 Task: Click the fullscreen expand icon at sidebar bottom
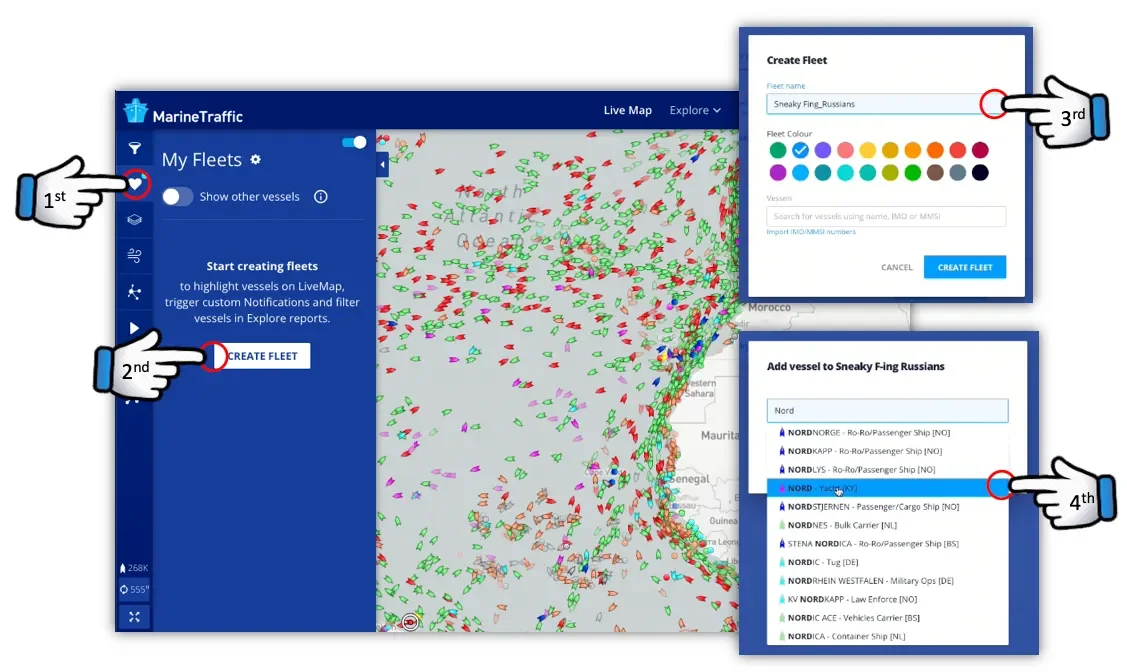(134, 617)
